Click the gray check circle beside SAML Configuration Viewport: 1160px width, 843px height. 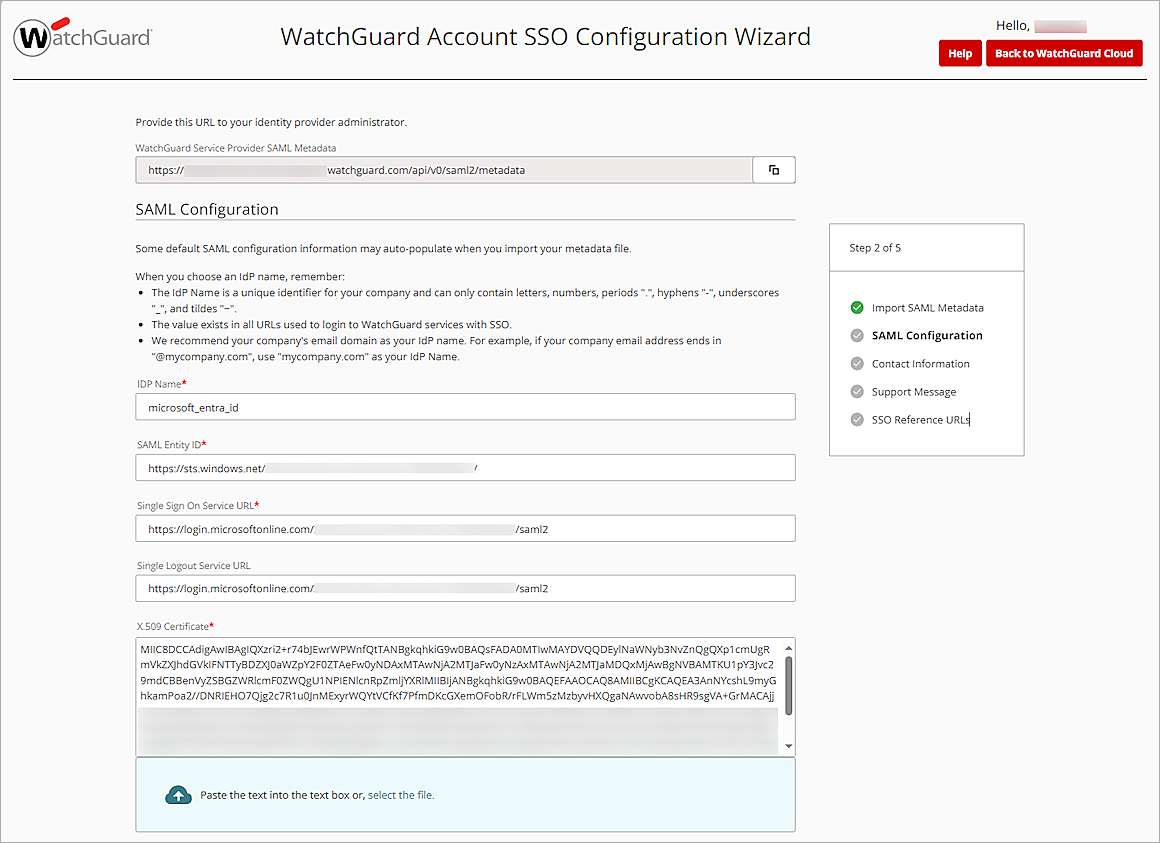pos(856,335)
